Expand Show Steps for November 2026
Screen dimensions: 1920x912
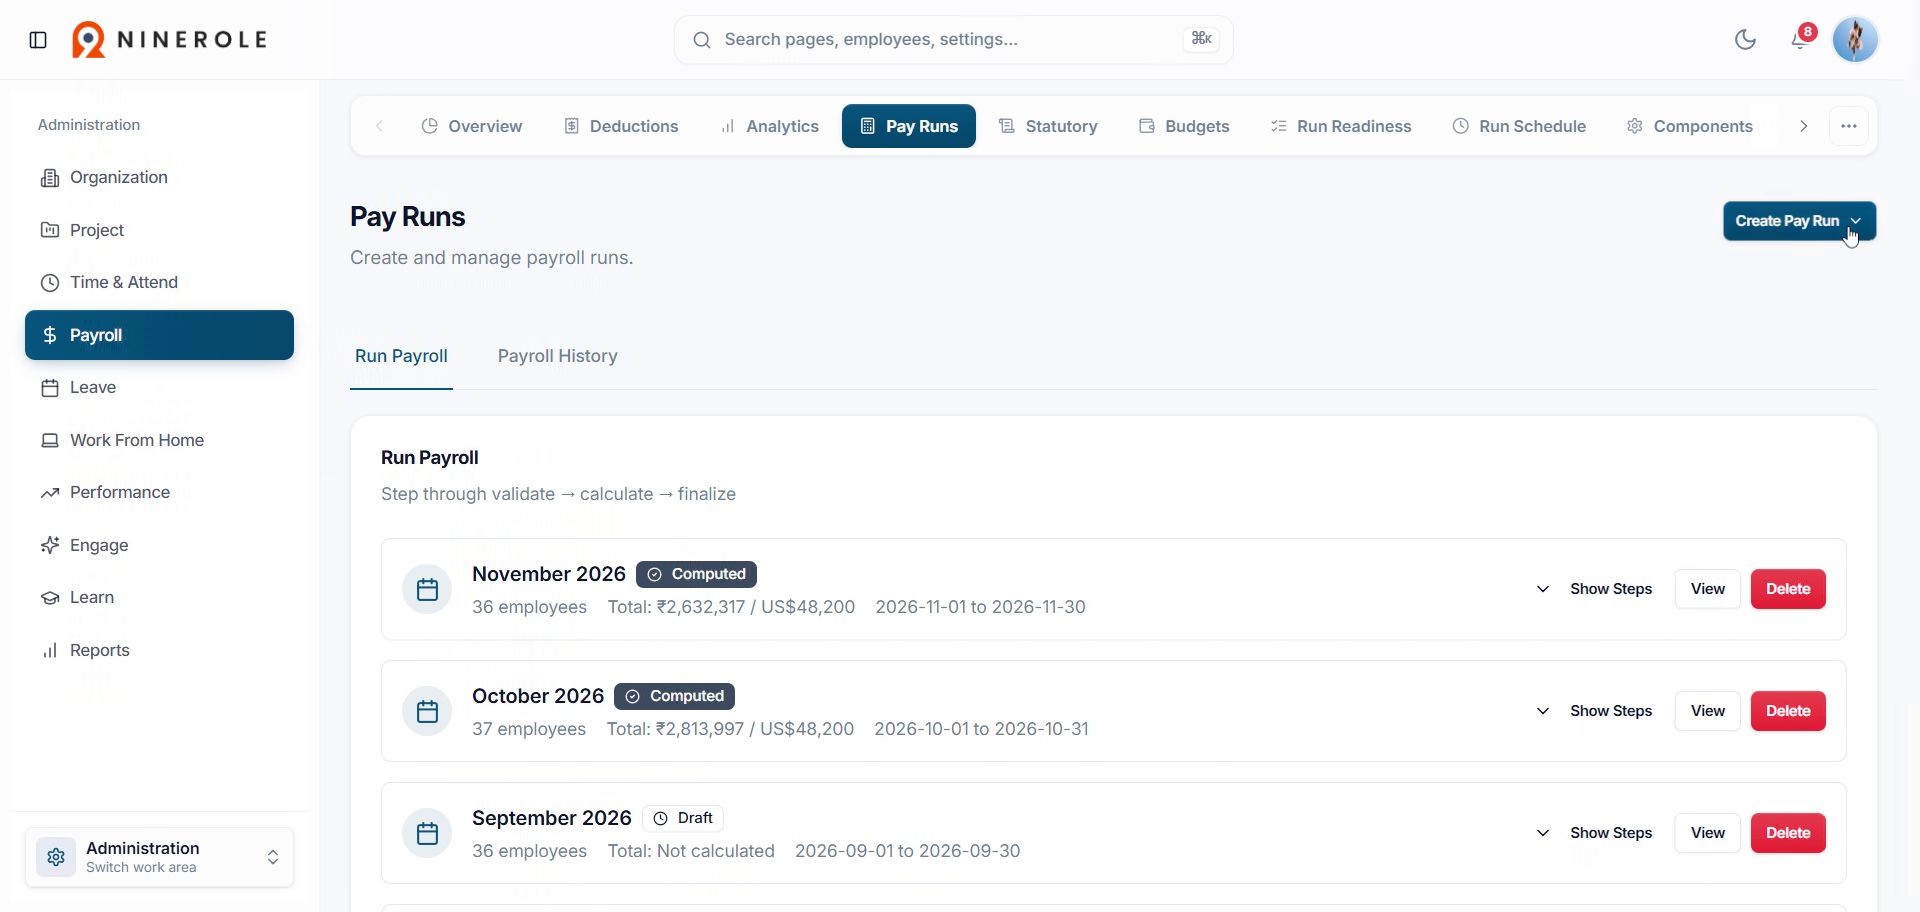(1594, 589)
